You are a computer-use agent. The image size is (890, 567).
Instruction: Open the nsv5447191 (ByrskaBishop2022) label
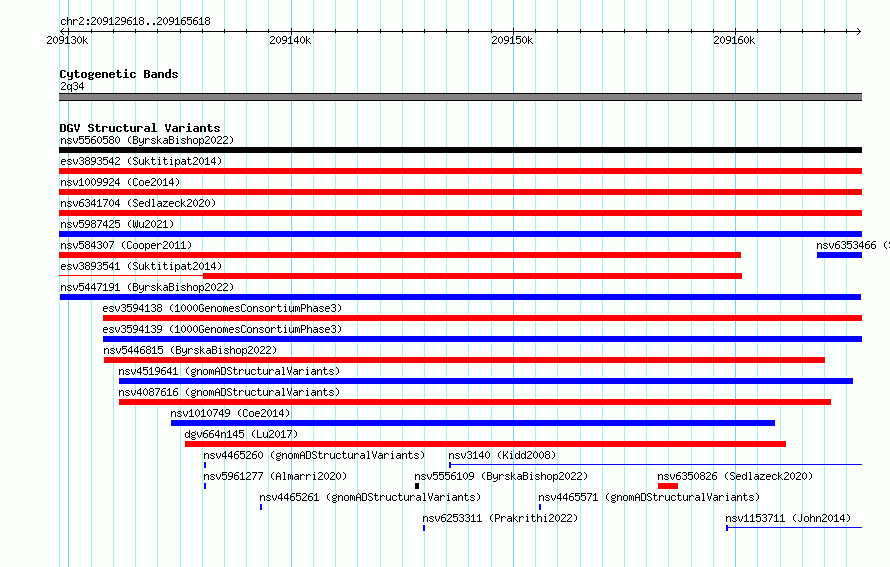pyautogui.click(x=147, y=287)
